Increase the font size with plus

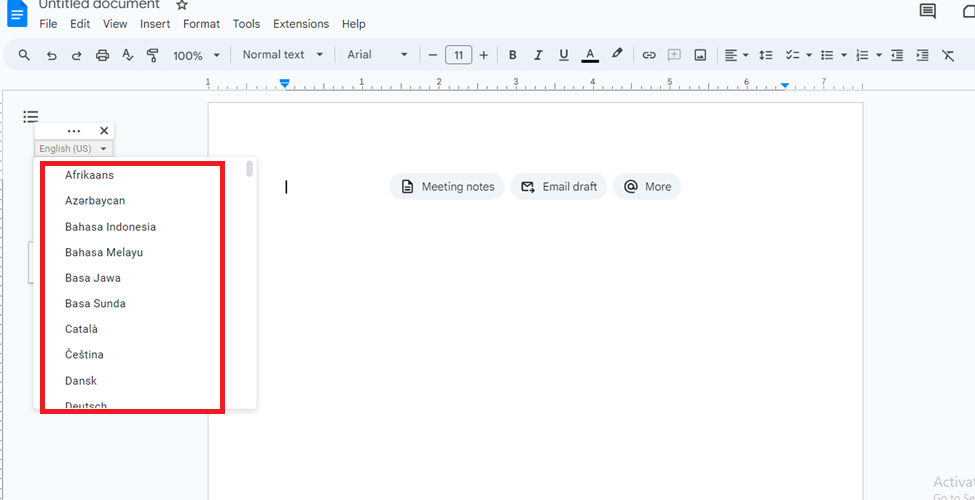[x=484, y=55]
